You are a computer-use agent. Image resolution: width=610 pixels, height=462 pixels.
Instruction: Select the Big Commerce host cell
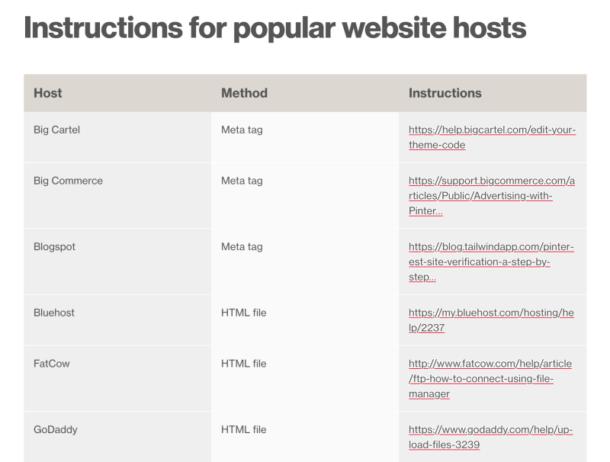(x=68, y=181)
